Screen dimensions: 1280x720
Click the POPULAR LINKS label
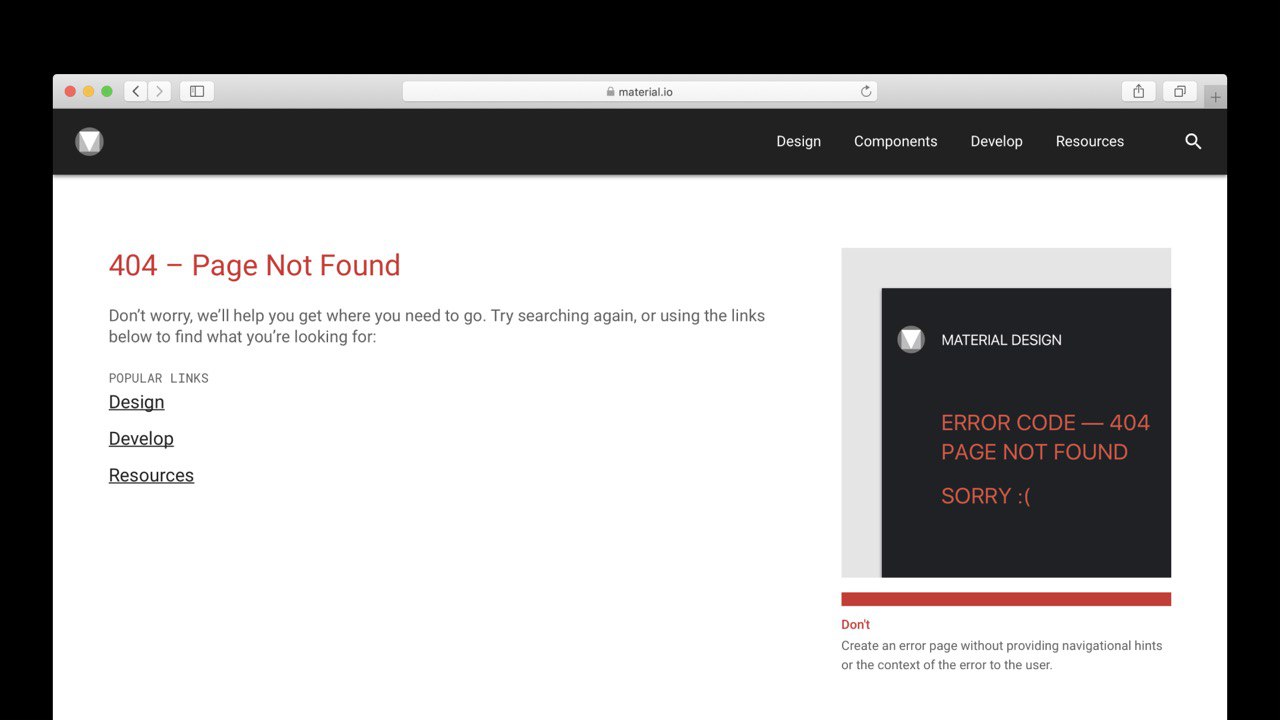click(x=158, y=378)
